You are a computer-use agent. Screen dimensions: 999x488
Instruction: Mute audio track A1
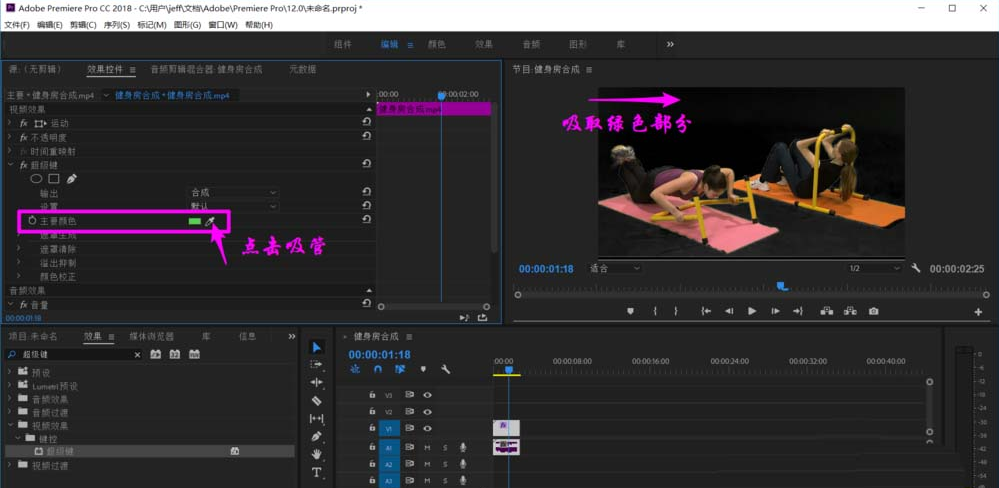click(427, 447)
